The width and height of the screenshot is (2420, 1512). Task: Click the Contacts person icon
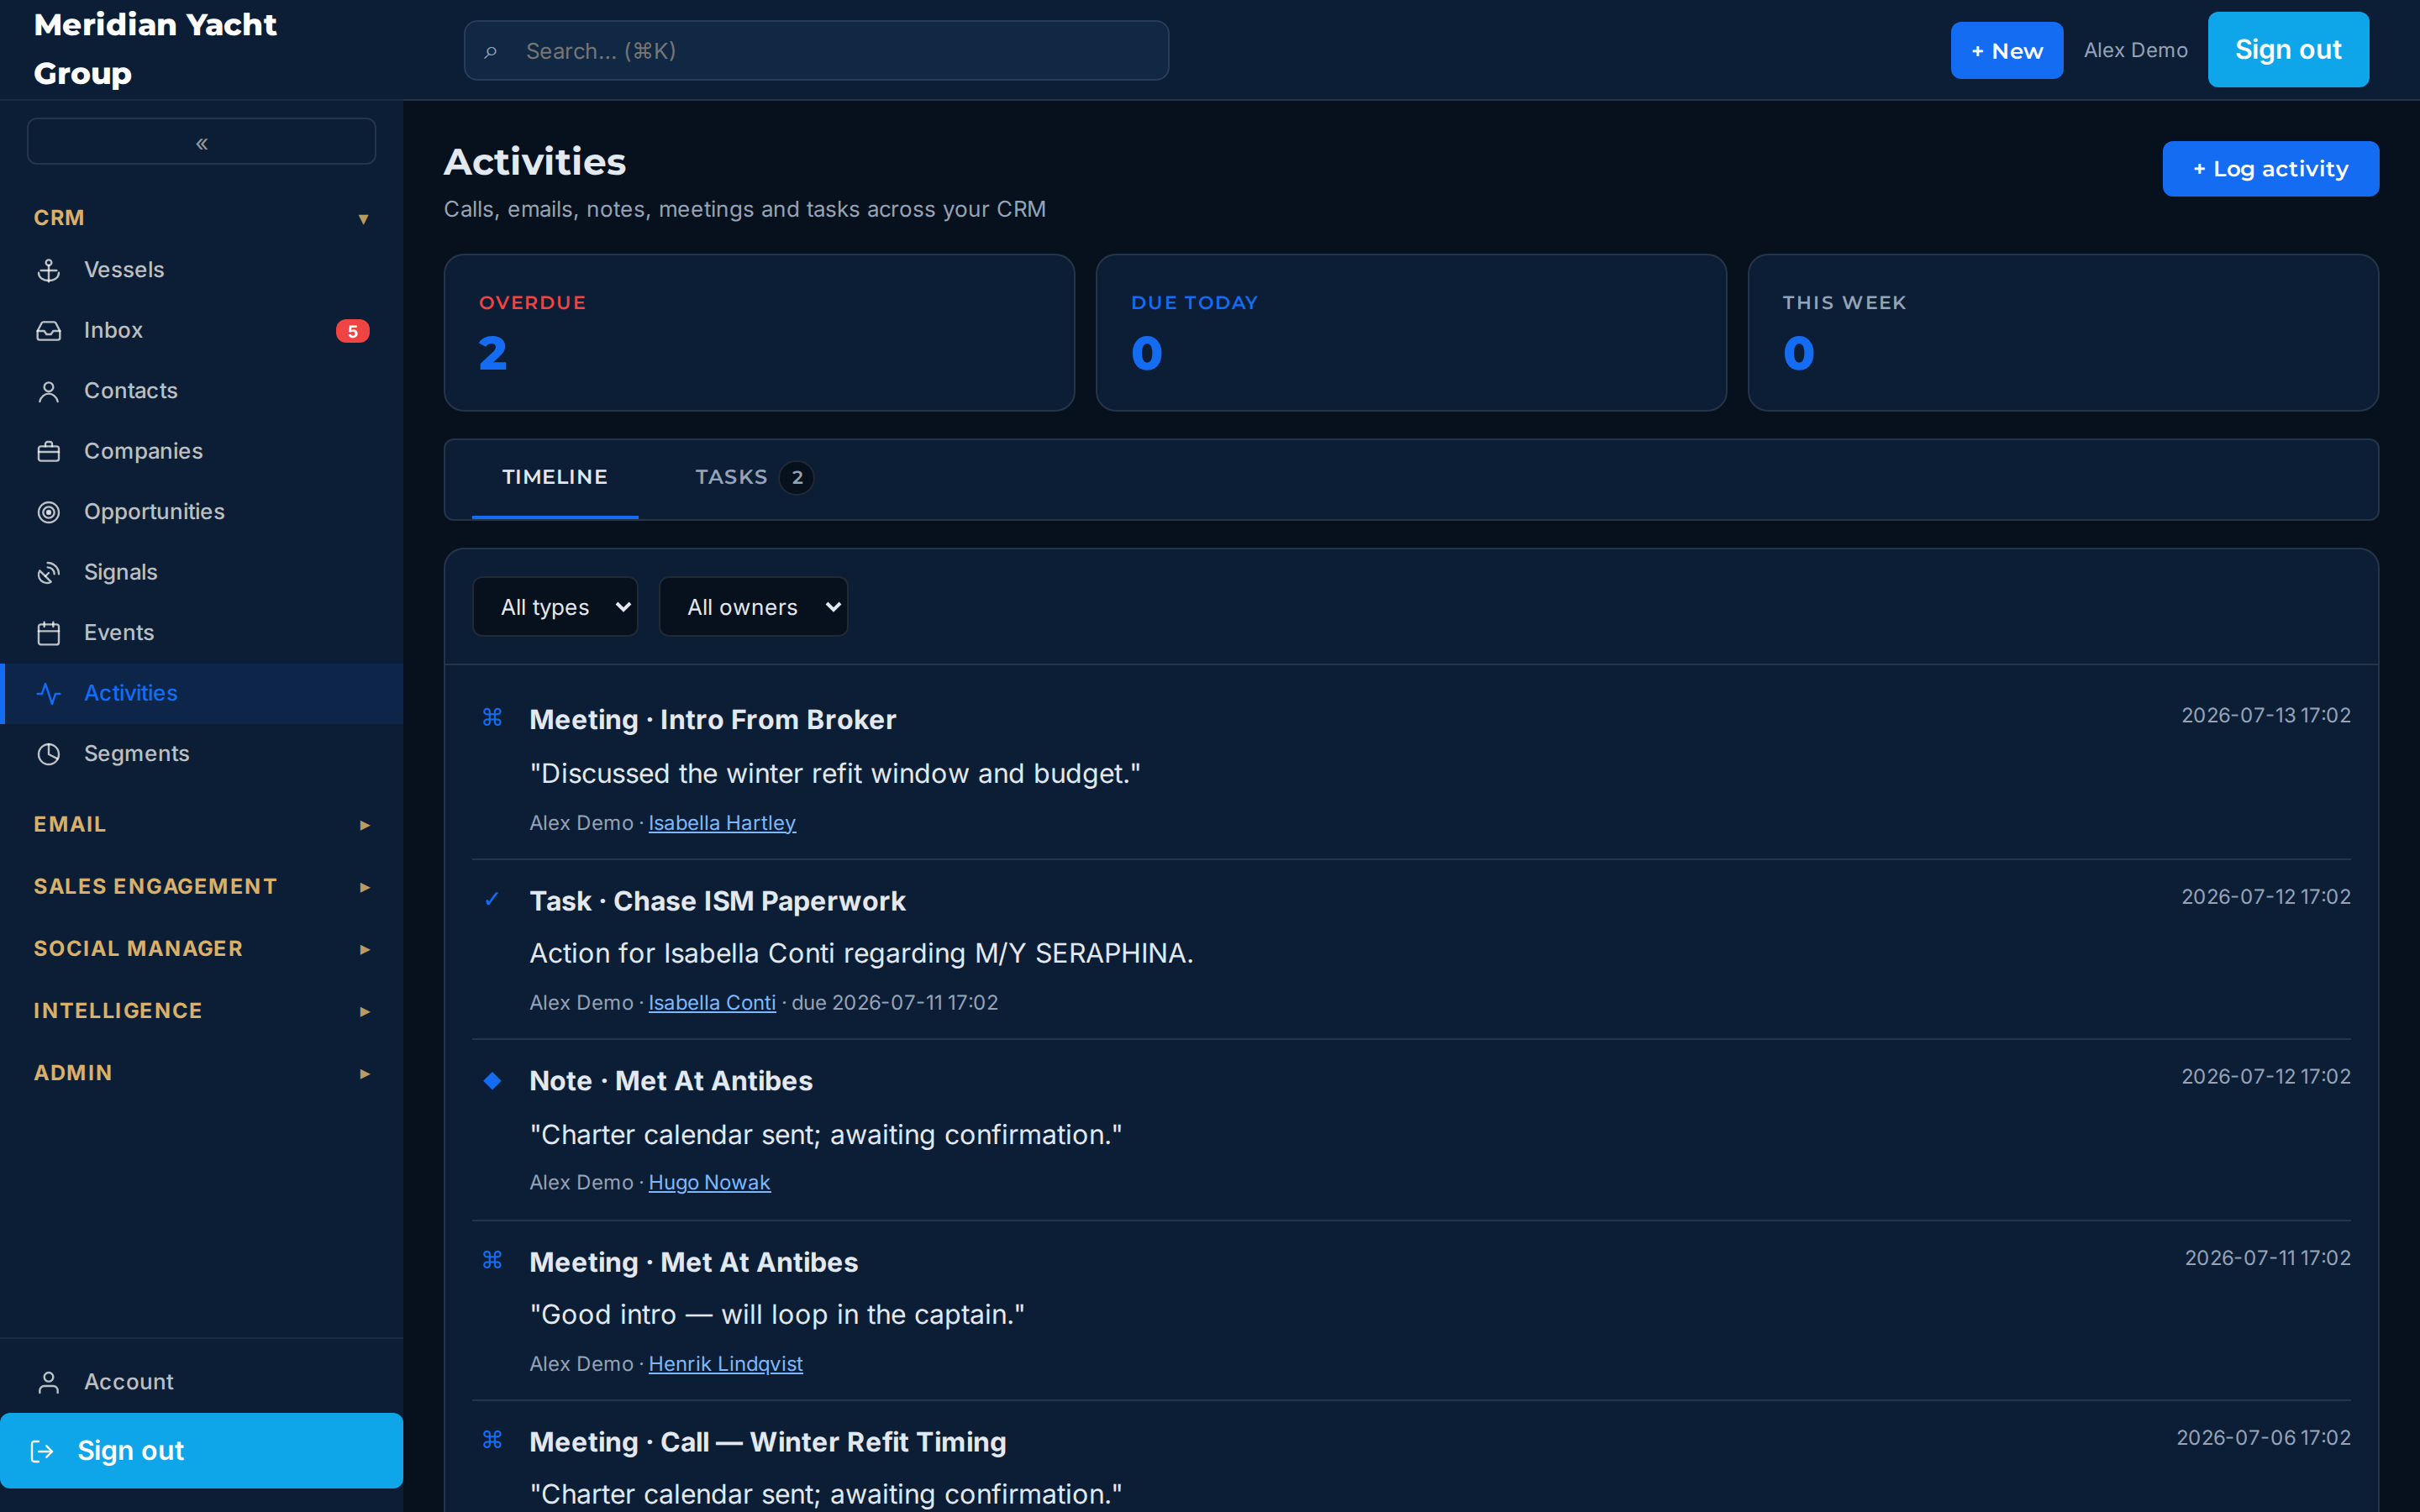point(49,391)
